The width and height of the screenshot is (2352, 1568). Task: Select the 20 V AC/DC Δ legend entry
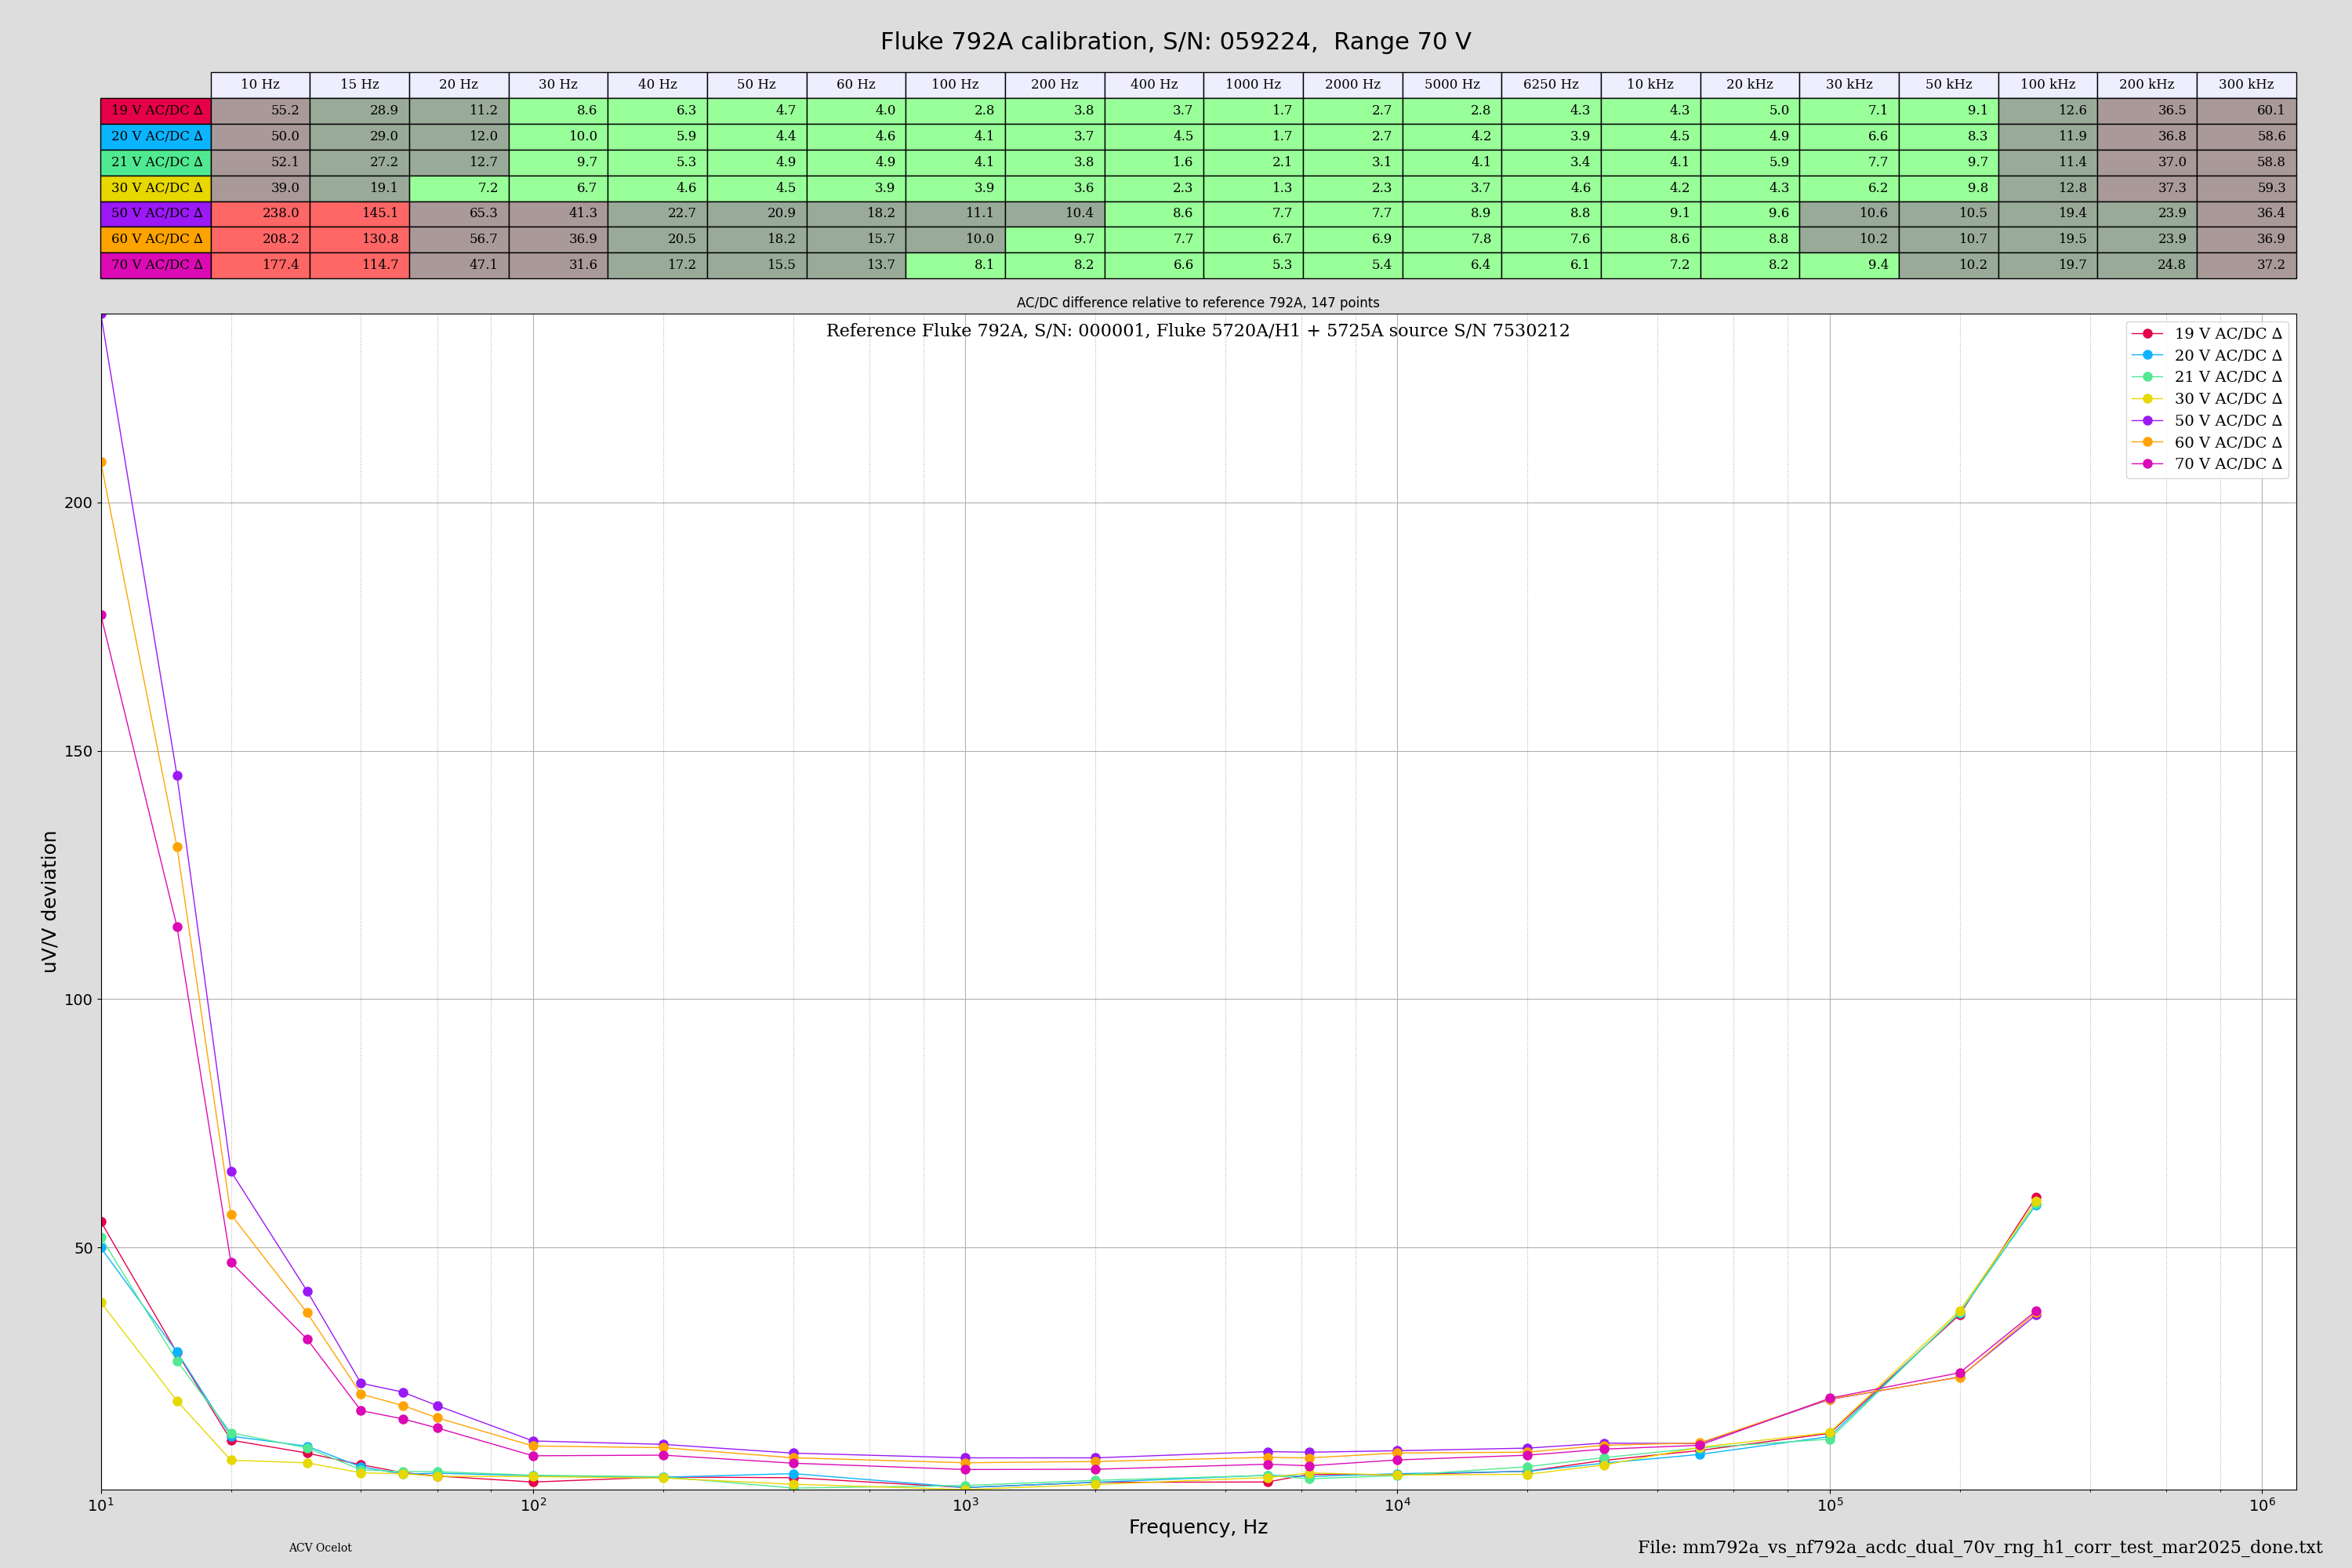[2207, 356]
